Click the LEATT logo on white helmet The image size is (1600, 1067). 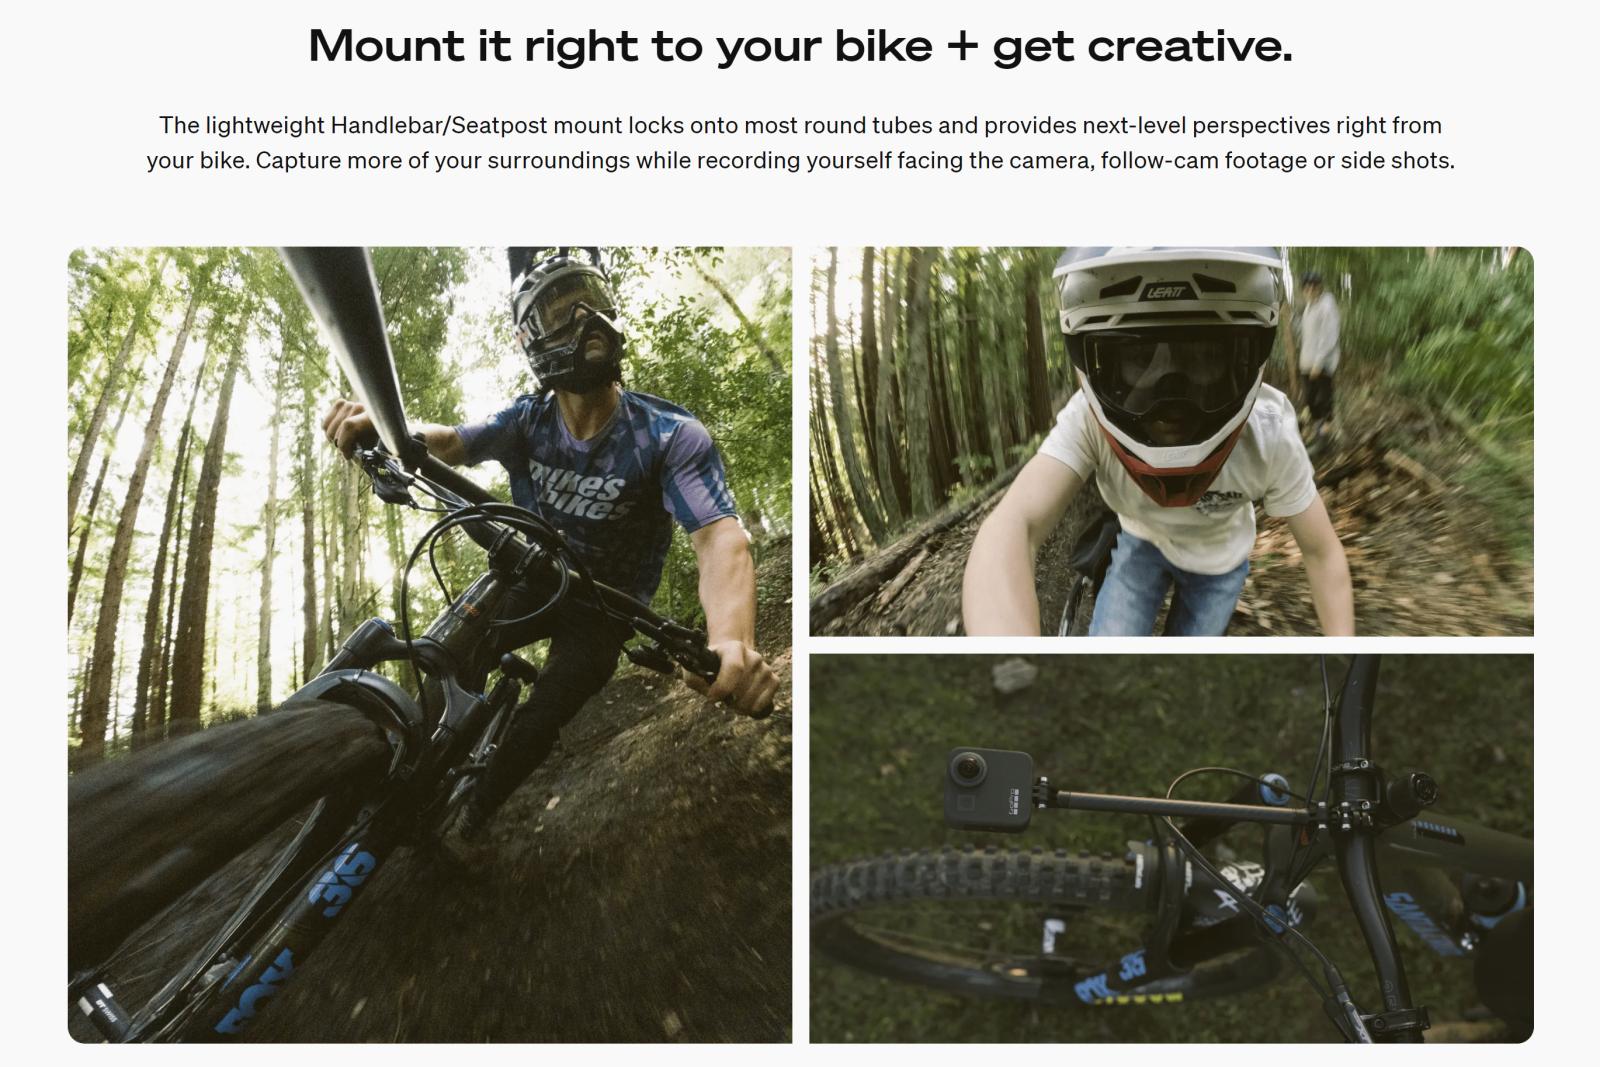click(1166, 291)
